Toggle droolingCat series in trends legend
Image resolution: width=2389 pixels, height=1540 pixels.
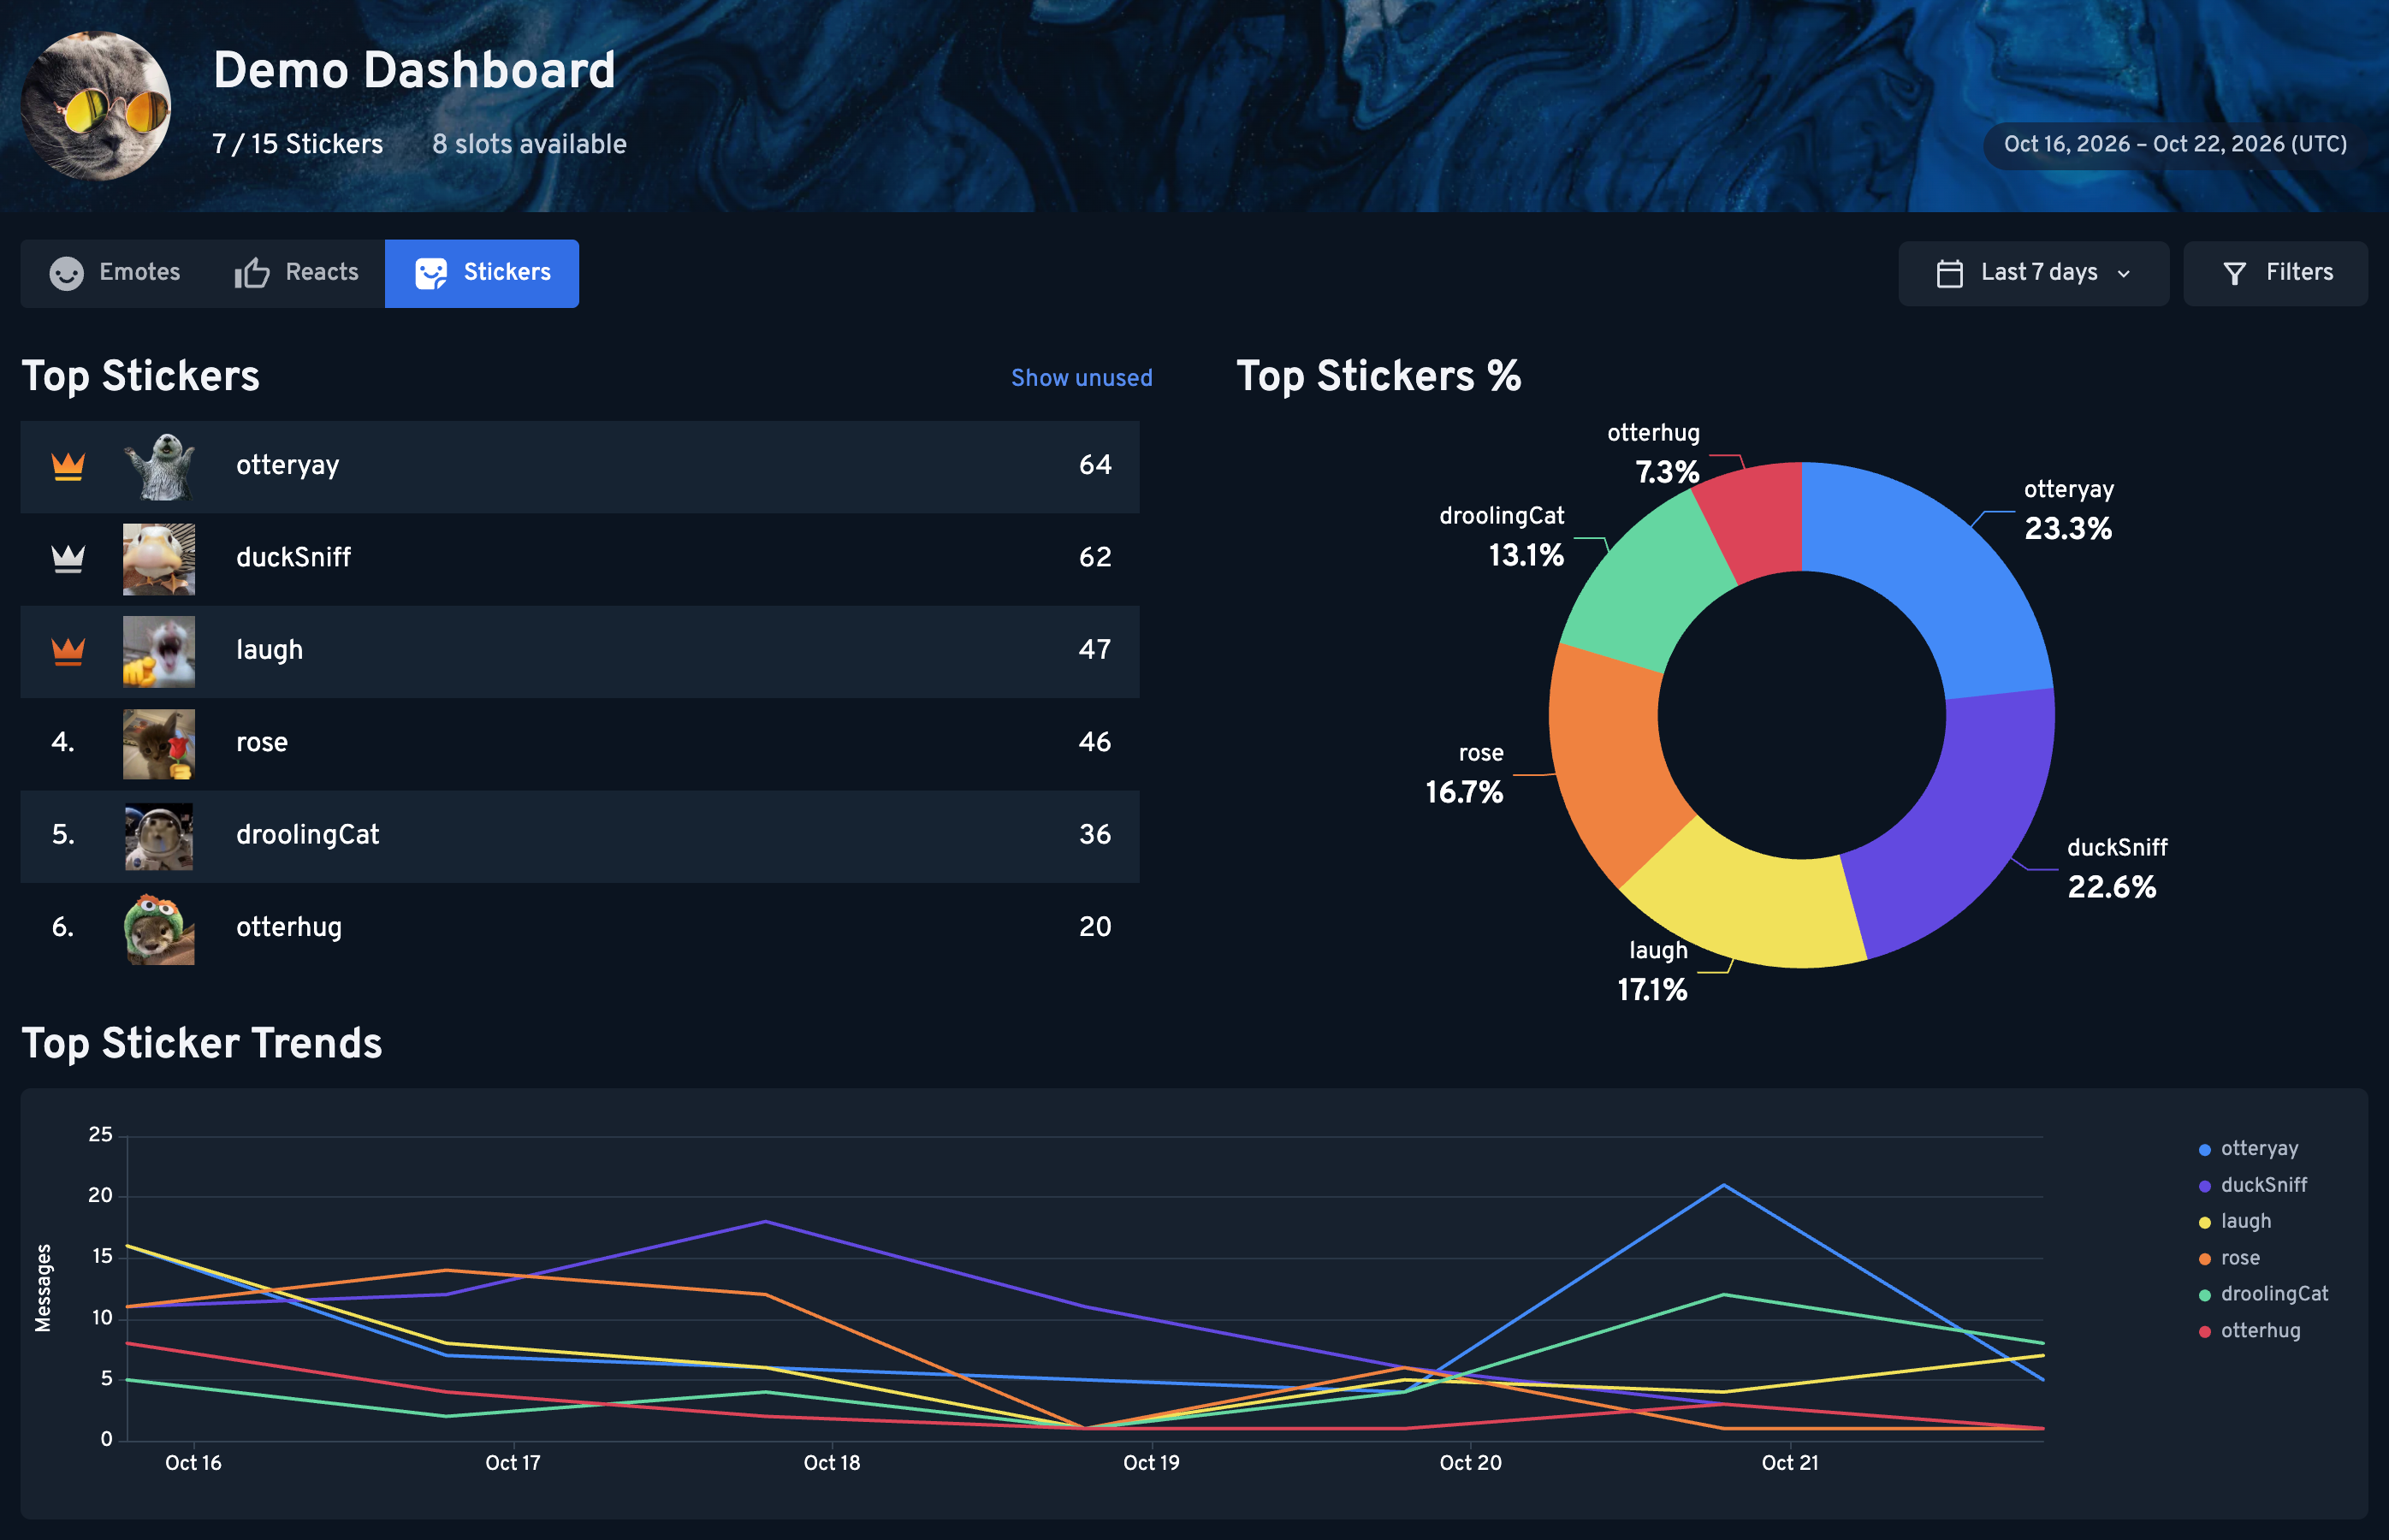pos(2263,1294)
